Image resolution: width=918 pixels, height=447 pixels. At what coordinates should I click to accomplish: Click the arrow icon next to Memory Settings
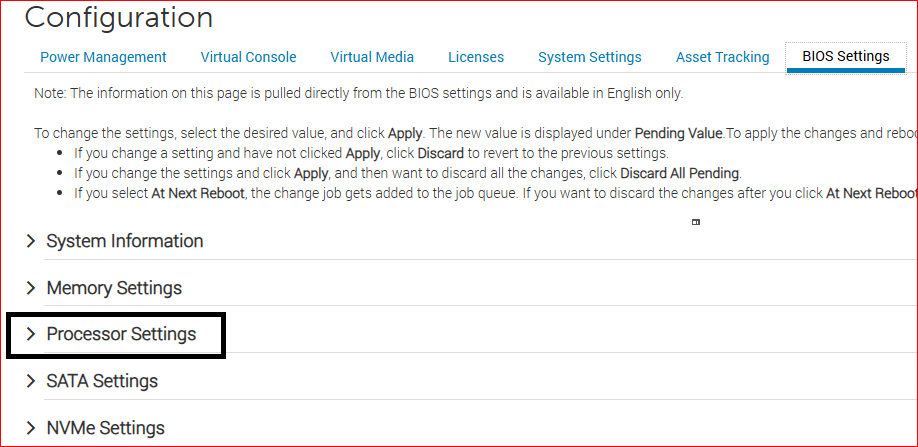click(x=31, y=288)
